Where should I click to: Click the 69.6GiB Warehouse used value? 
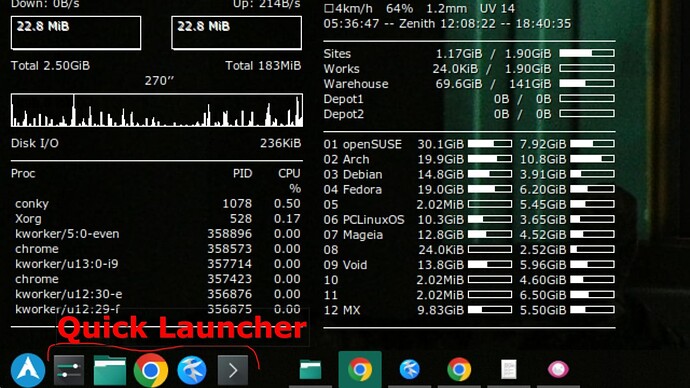[459, 84]
